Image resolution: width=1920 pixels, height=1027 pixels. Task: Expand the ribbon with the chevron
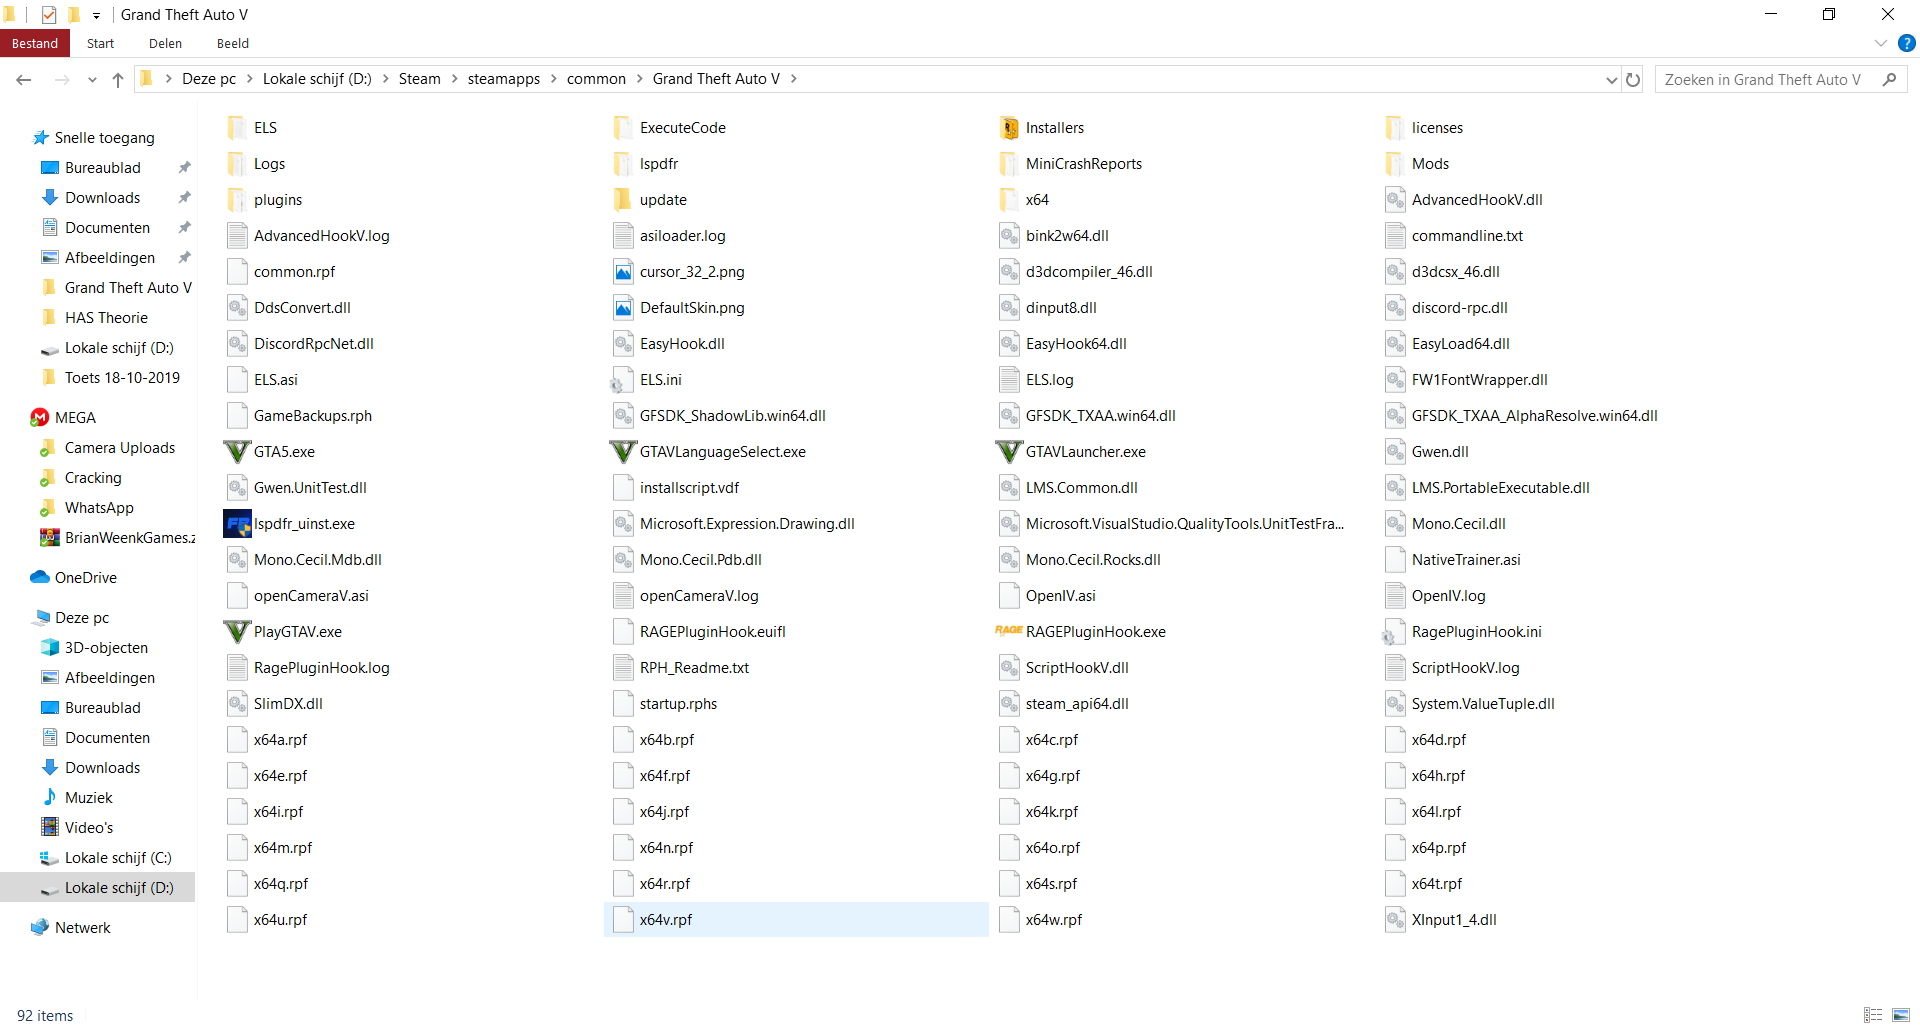point(1880,43)
